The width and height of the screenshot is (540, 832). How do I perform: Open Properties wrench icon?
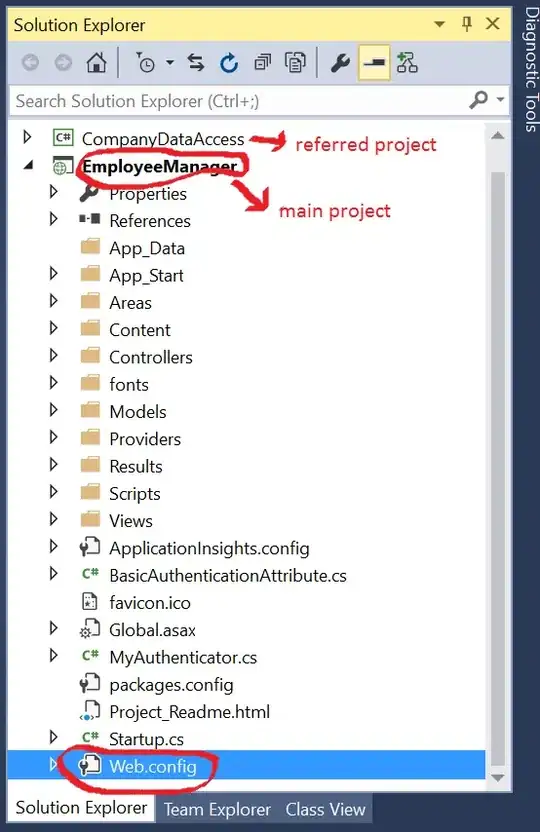[x=340, y=63]
